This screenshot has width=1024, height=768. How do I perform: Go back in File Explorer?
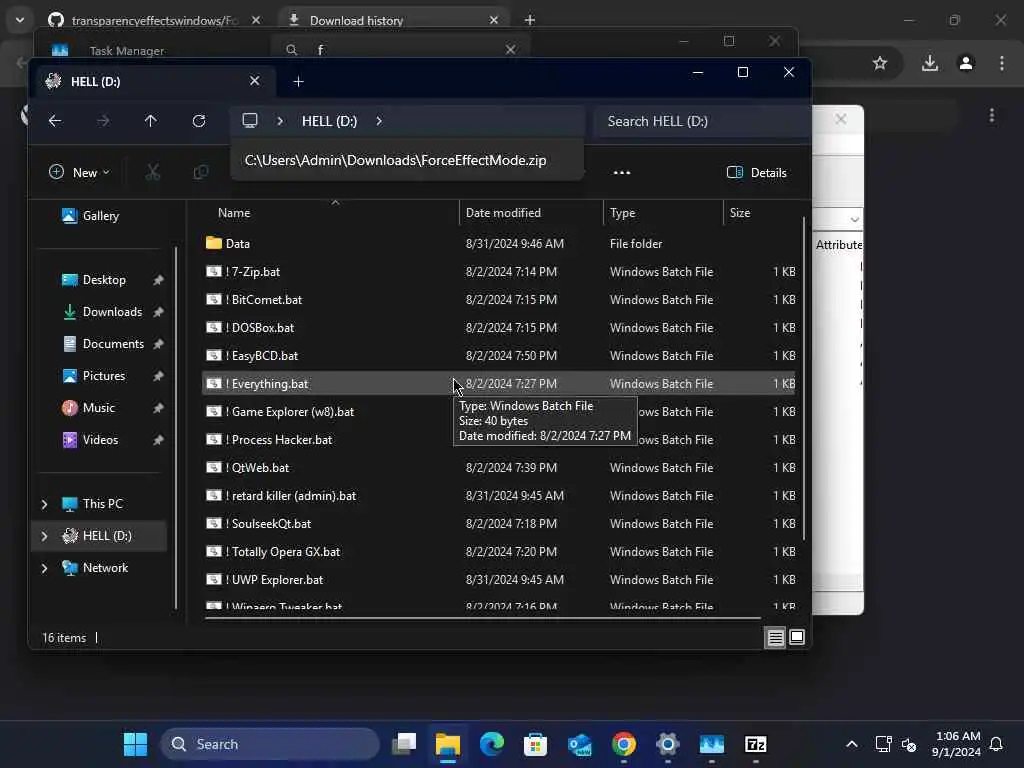55,121
